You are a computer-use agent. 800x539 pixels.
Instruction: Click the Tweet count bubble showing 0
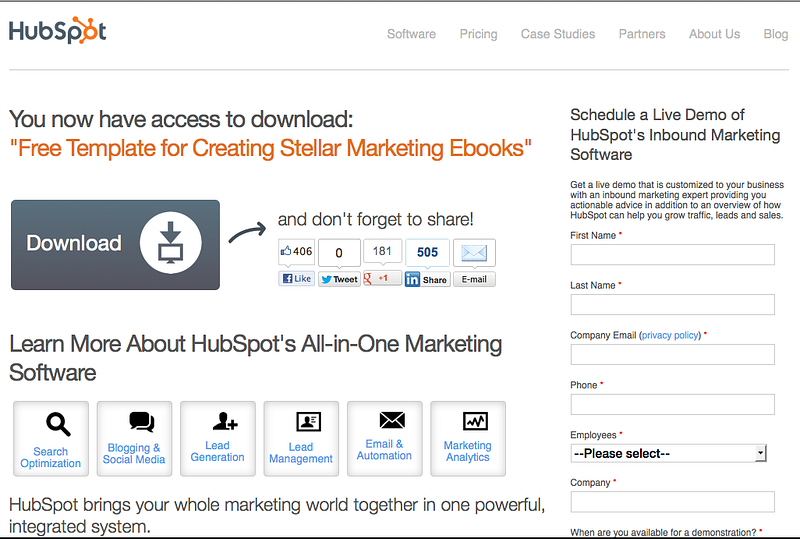point(339,253)
